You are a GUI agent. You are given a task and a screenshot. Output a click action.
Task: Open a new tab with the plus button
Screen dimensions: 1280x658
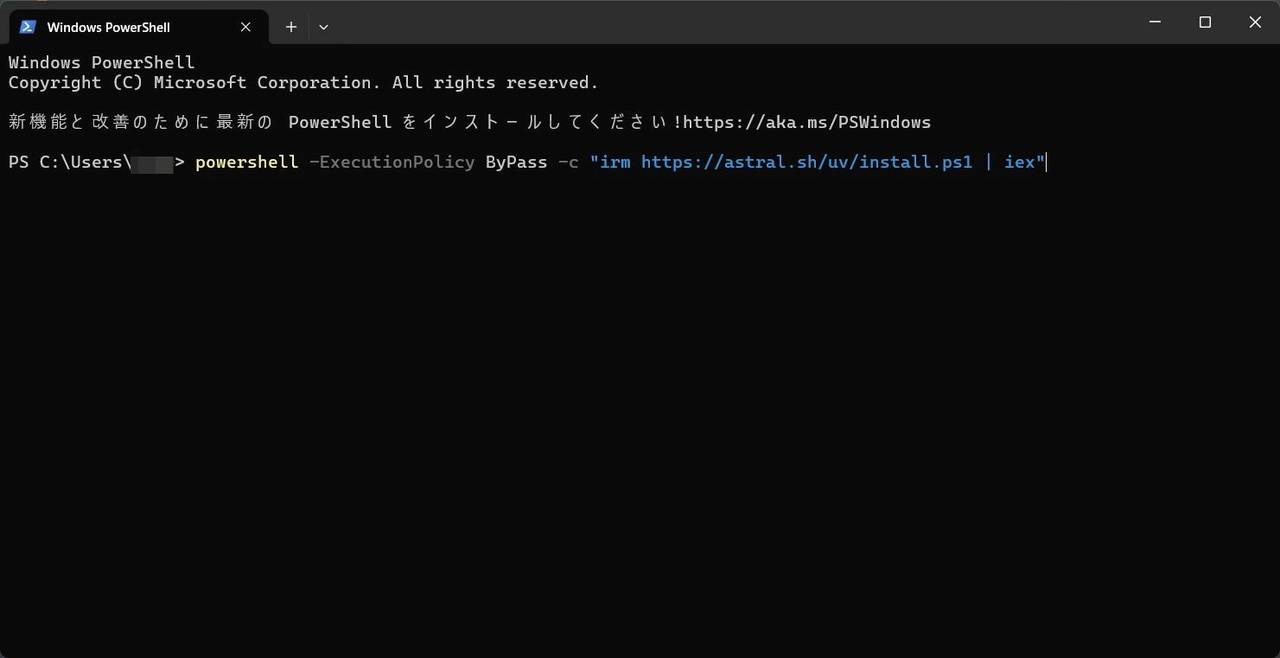[291, 27]
